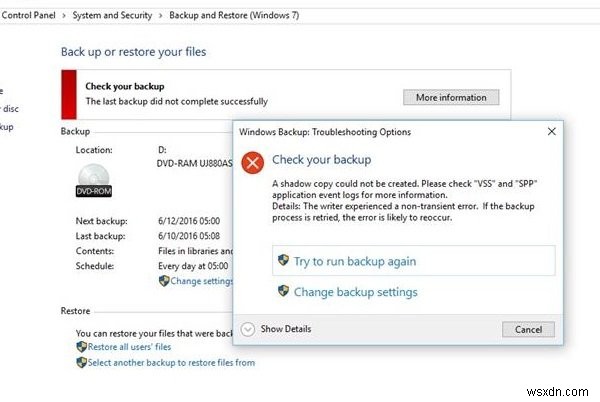Open the Restore all users' files link
600x402 pixels.
point(129,347)
